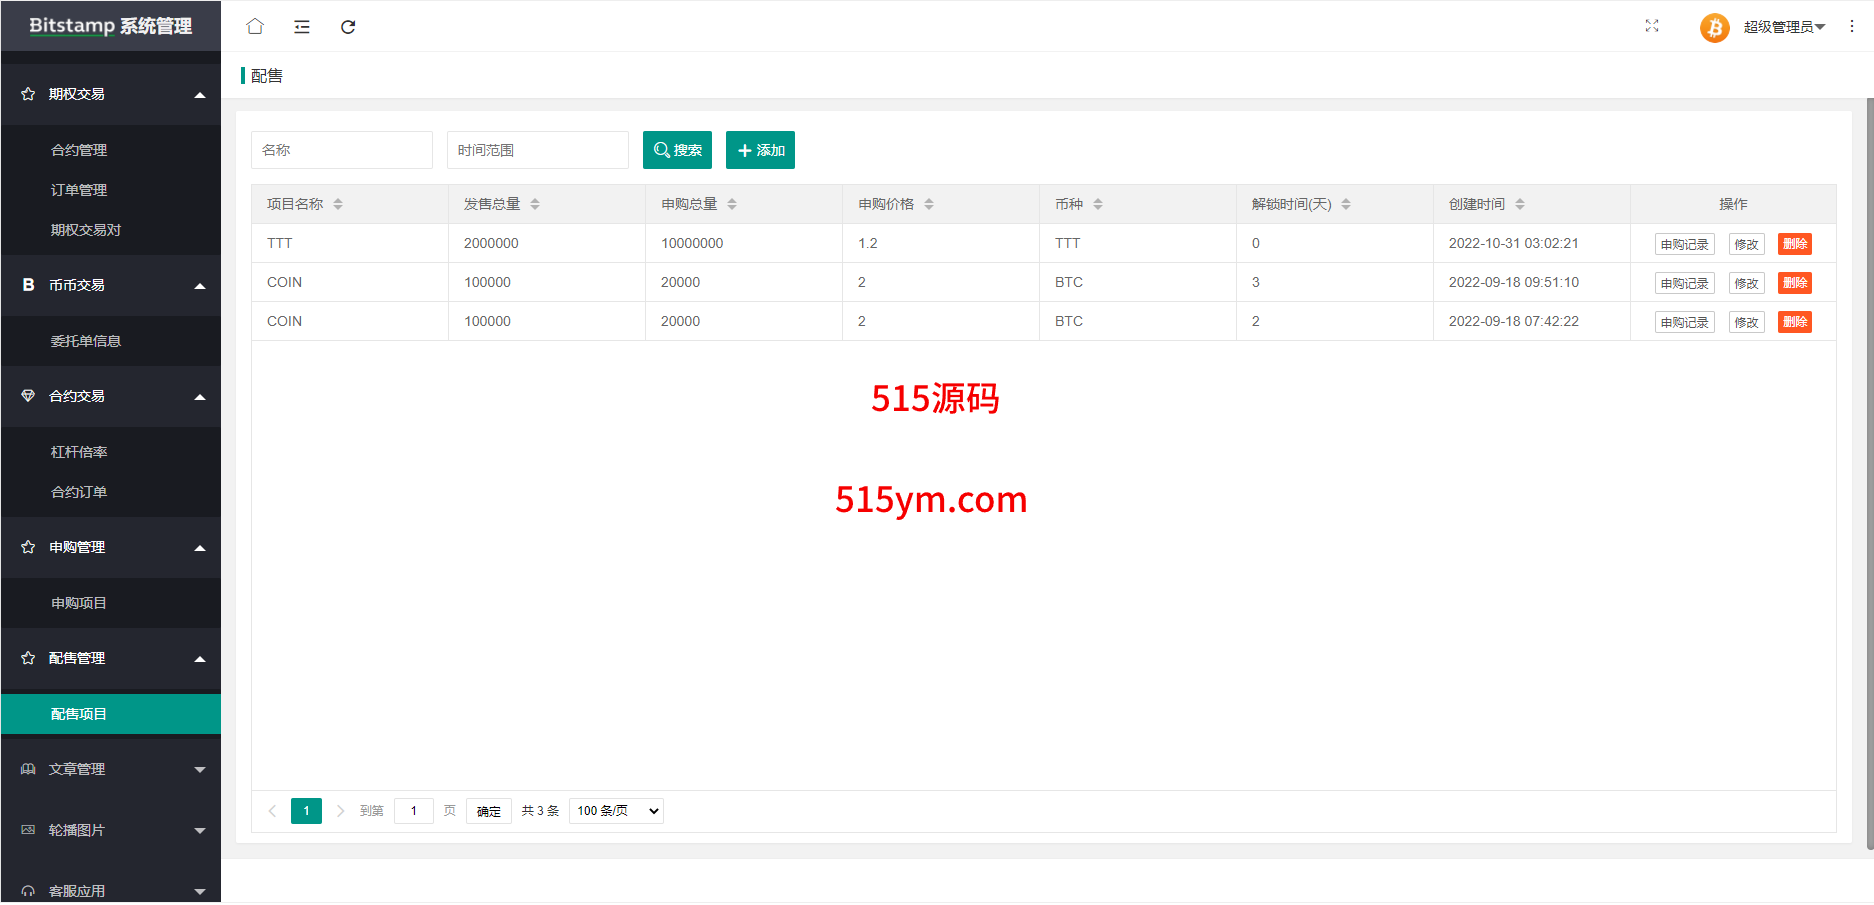Open 合约管理 in the sidebar
This screenshot has height=905, width=1874.
point(79,150)
